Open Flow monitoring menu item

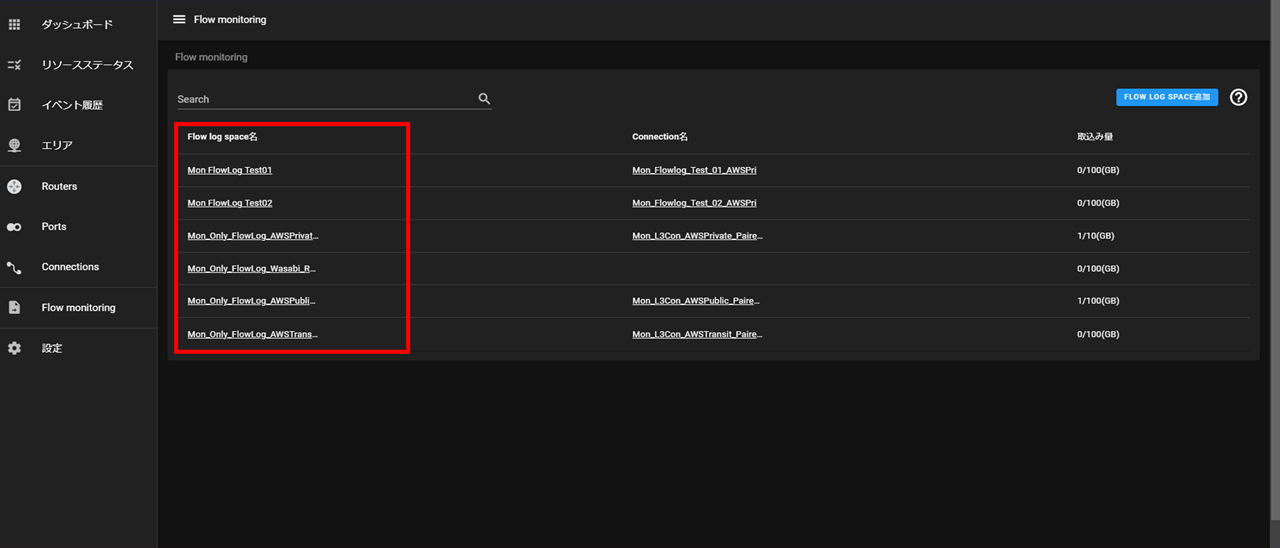78,308
